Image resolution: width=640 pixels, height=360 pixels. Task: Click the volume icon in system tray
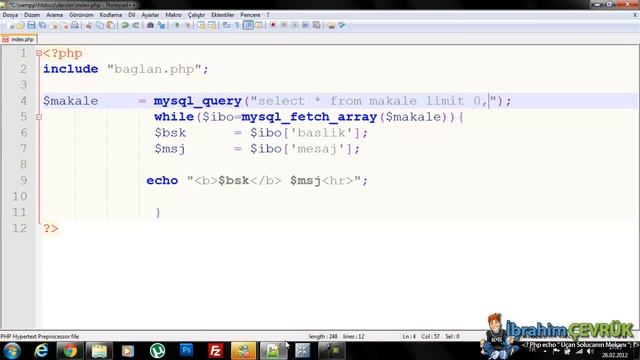pos(590,351)
